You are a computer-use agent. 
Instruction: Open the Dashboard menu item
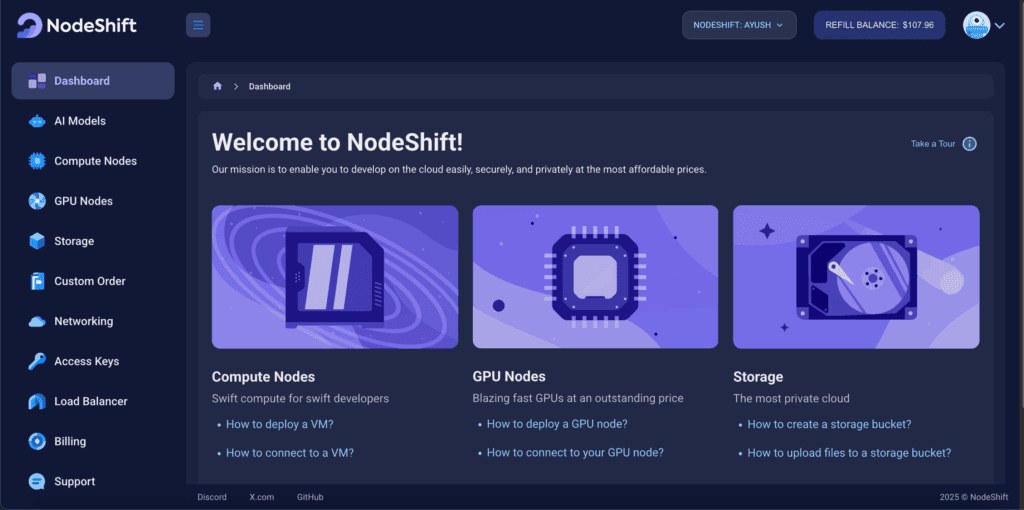click(x=93, y=81)
